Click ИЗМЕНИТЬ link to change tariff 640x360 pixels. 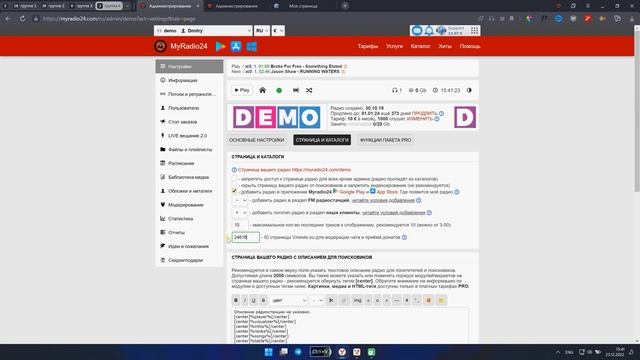click(420, 119)
